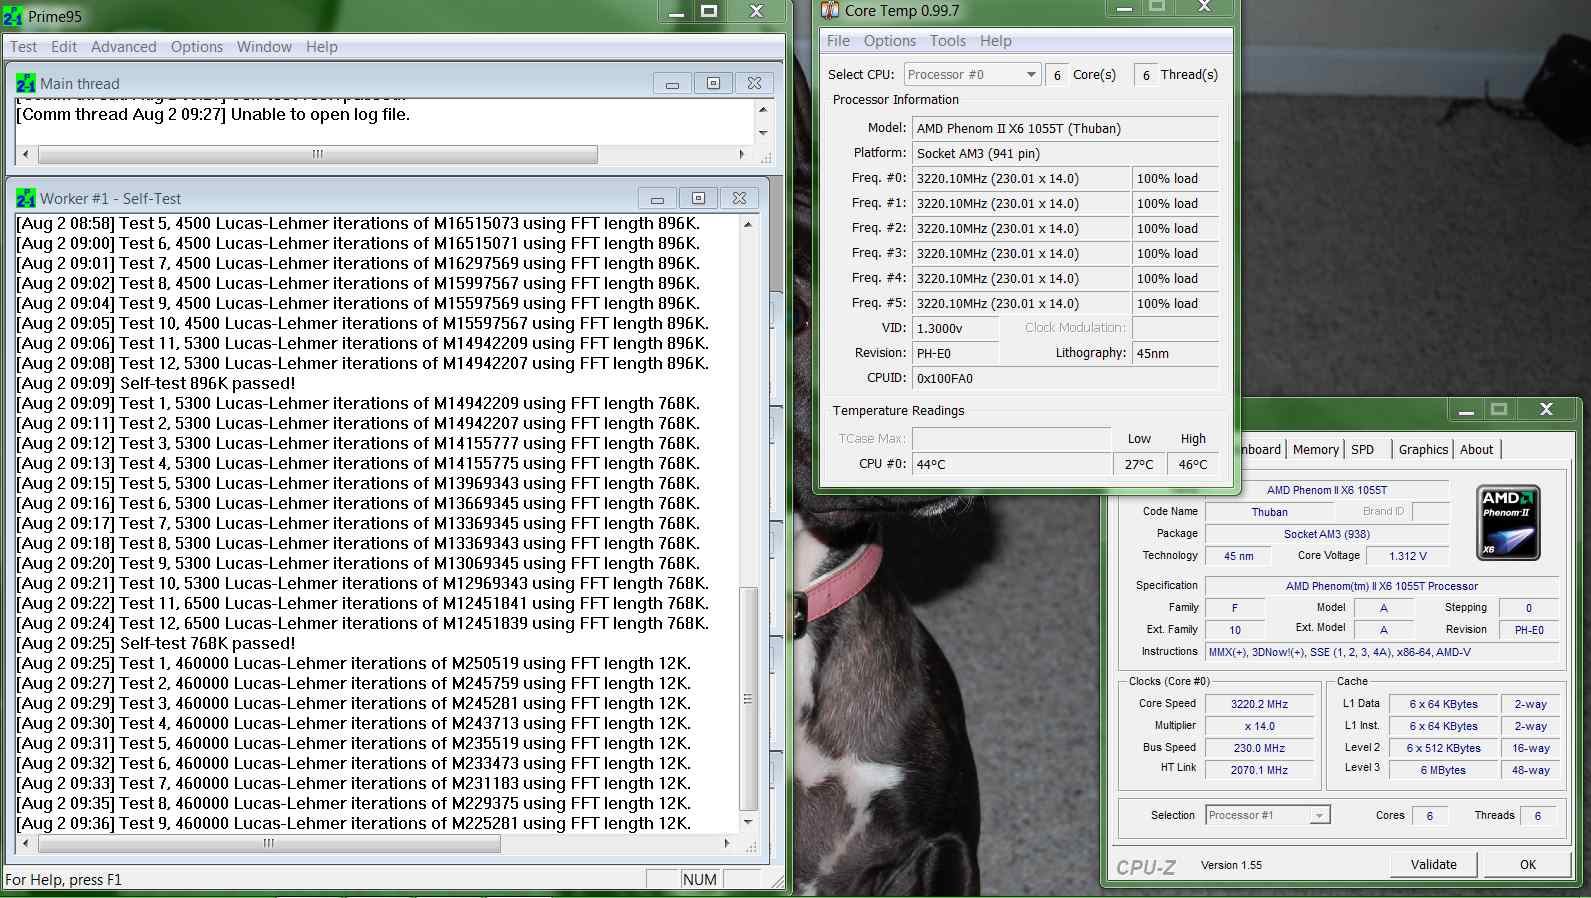
Task: Click the Worker #1 log scroll-down arrow
Action: point(748,822)
